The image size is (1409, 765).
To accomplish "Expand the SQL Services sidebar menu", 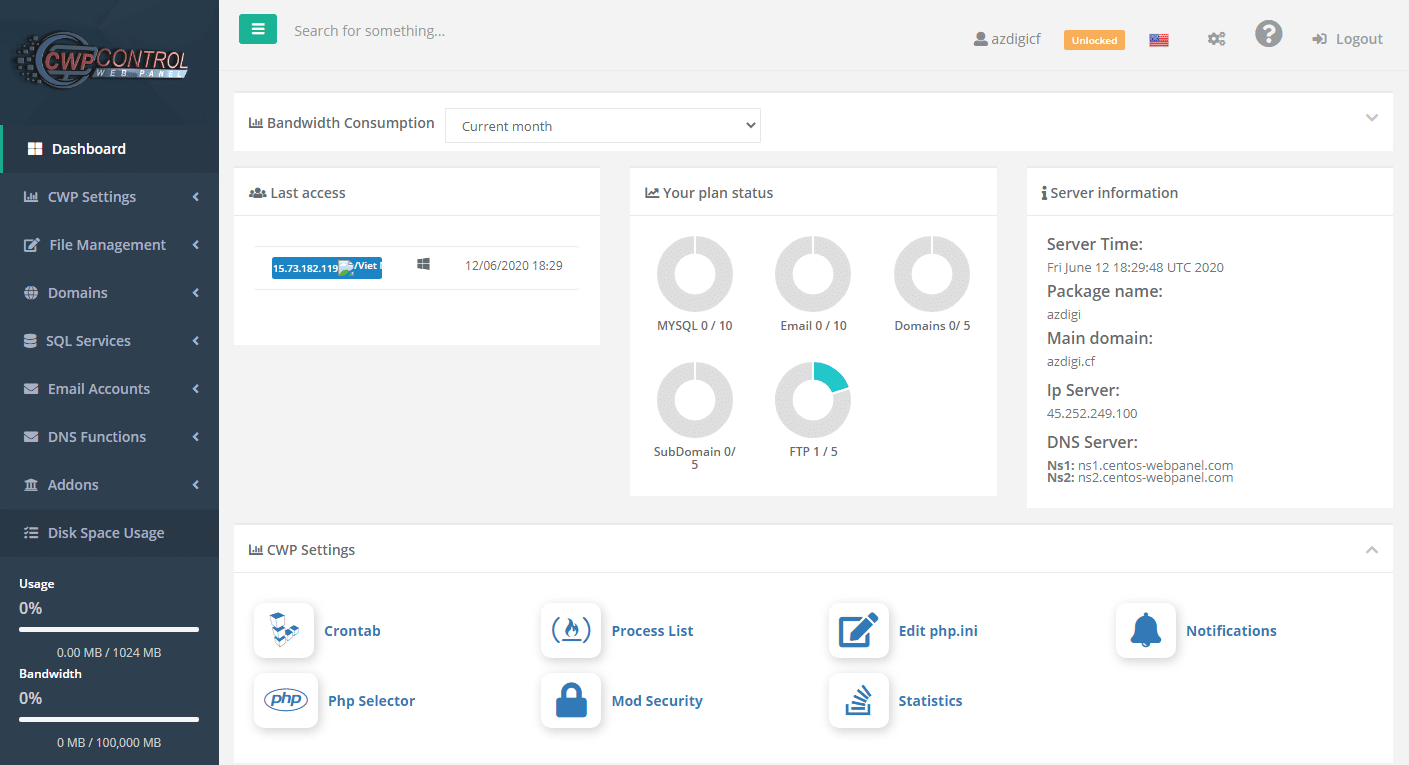I will pyautogui.click(x=88, y=341).
